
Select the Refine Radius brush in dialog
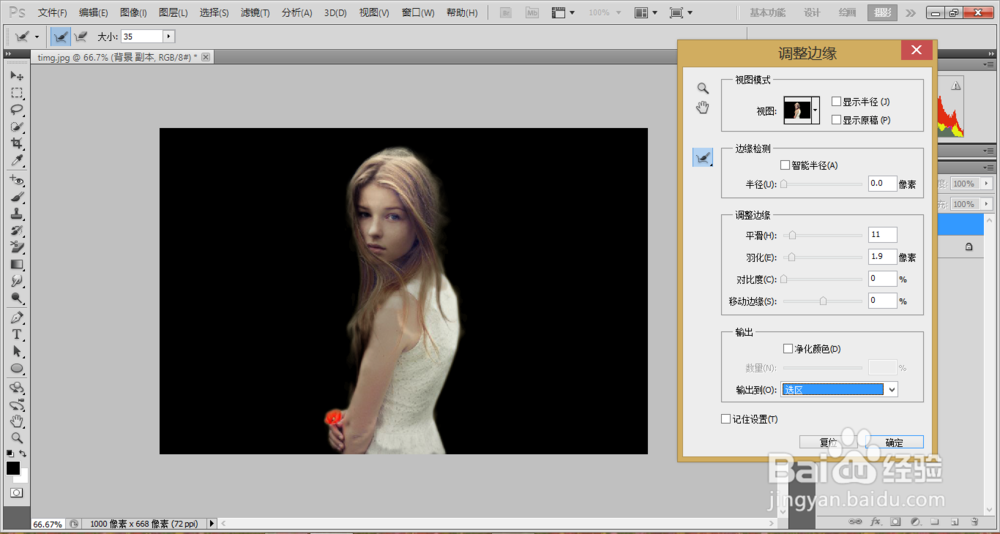click(x=703, y=158)
